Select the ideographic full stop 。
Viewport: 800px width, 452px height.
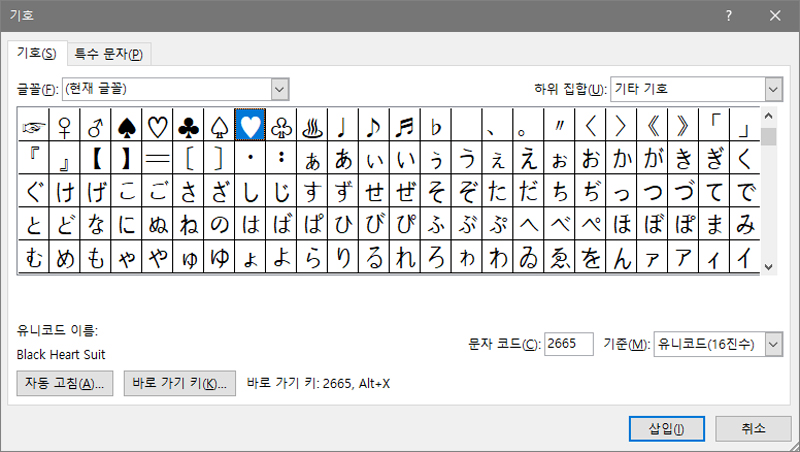(x=529, y=125)
